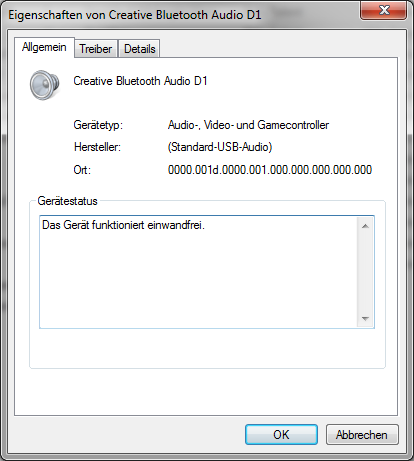Click 'Audio-, Video- und Gamecontroller' device type text
The image size is (414, 461).
coord(248,125)
